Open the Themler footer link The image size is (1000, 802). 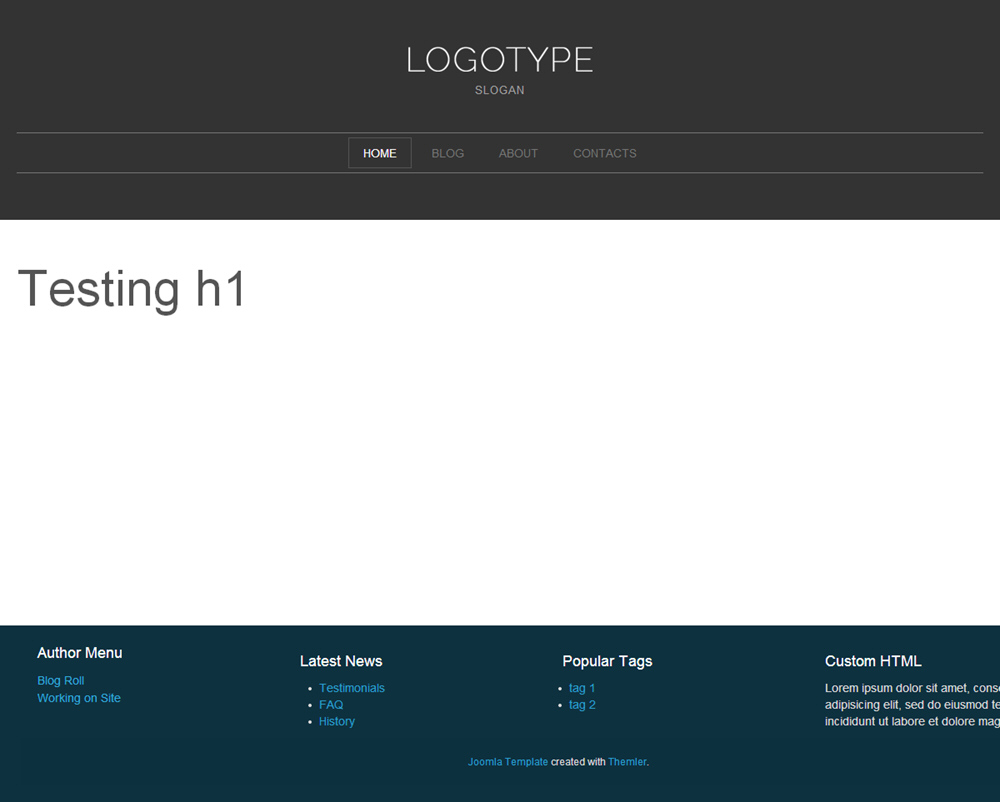627,762
